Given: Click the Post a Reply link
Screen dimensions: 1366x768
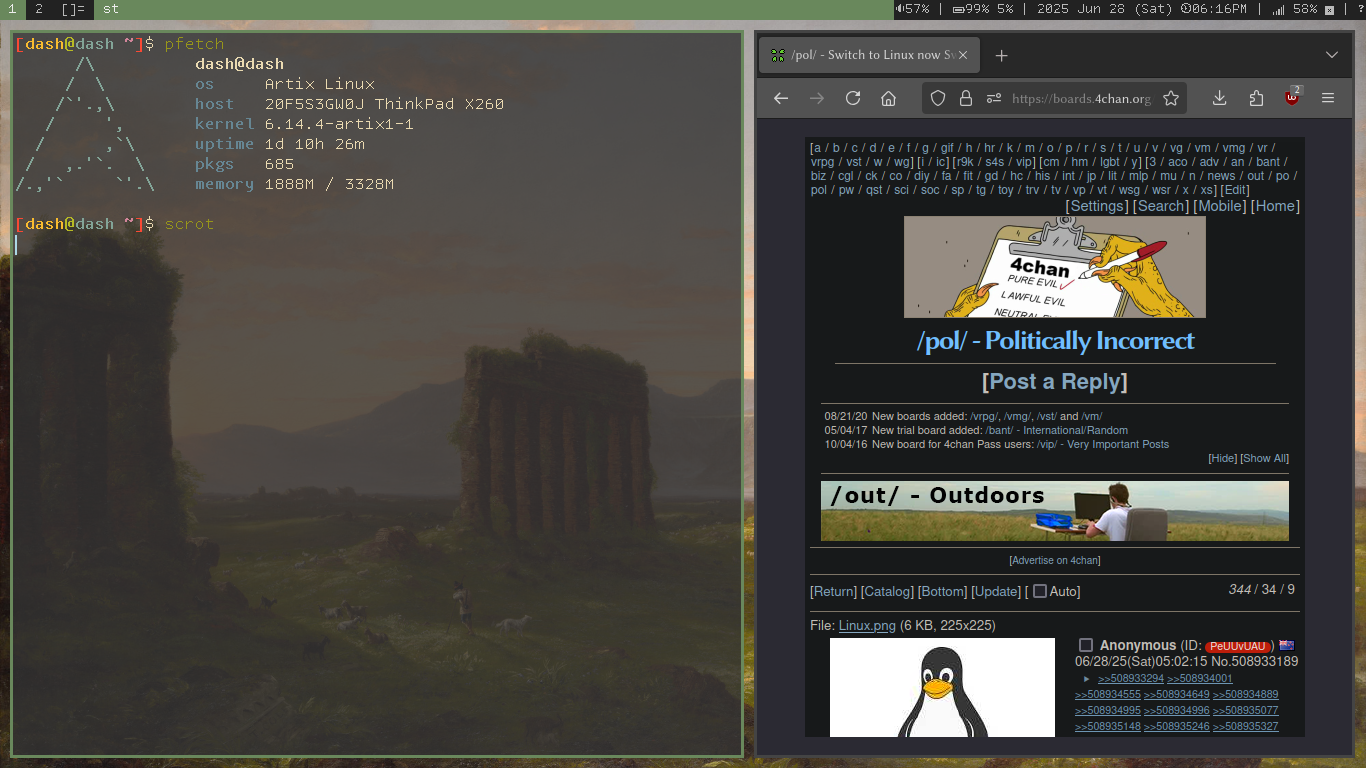Looking at the screenshot, I should pyautogui.click(x=1055, y=382).
